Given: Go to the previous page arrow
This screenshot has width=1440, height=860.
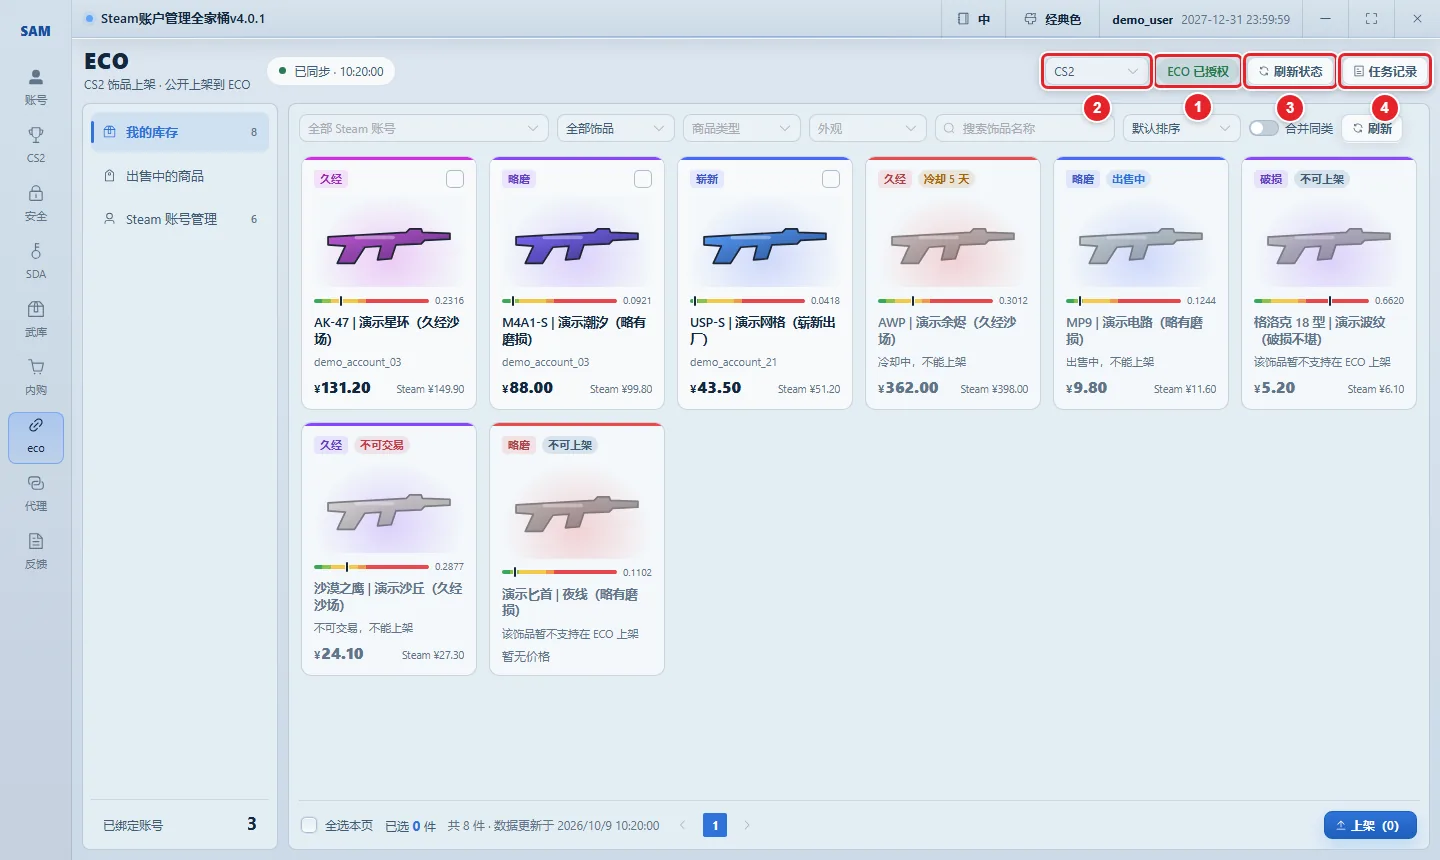Looking at the screenshot, I should [683, 825].
